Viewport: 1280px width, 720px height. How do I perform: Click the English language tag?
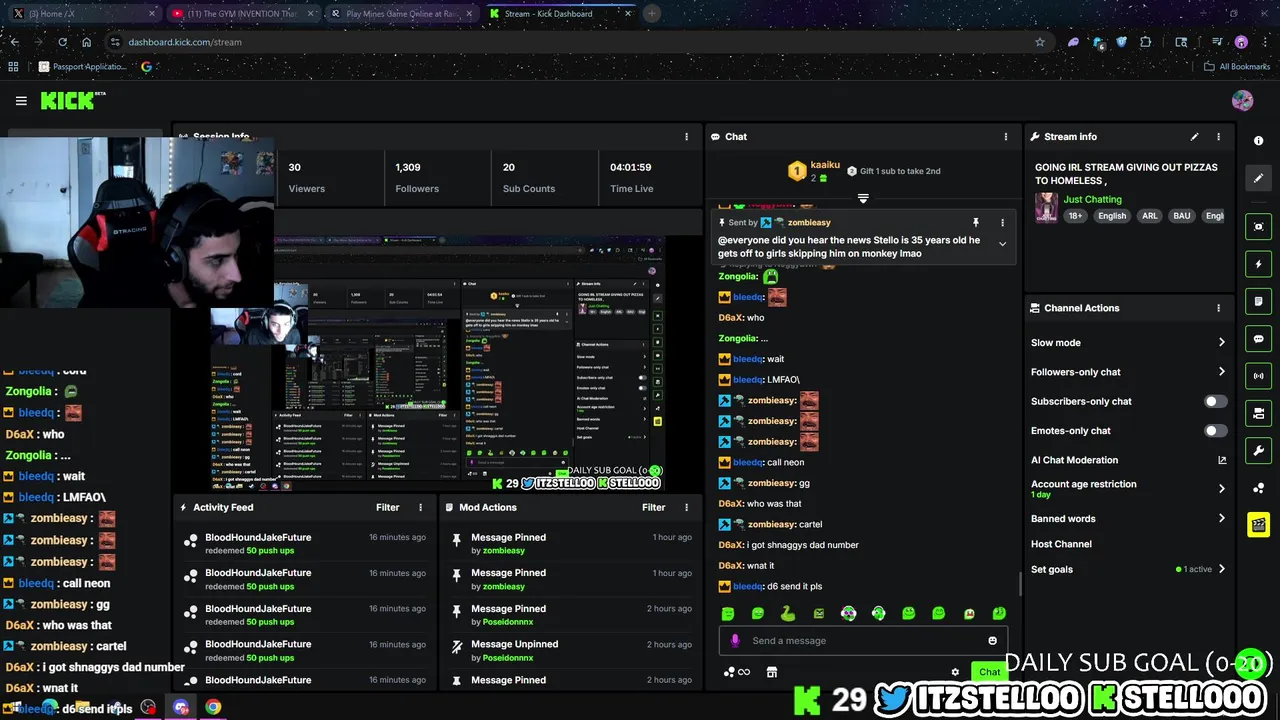(x=1112, y=216)
